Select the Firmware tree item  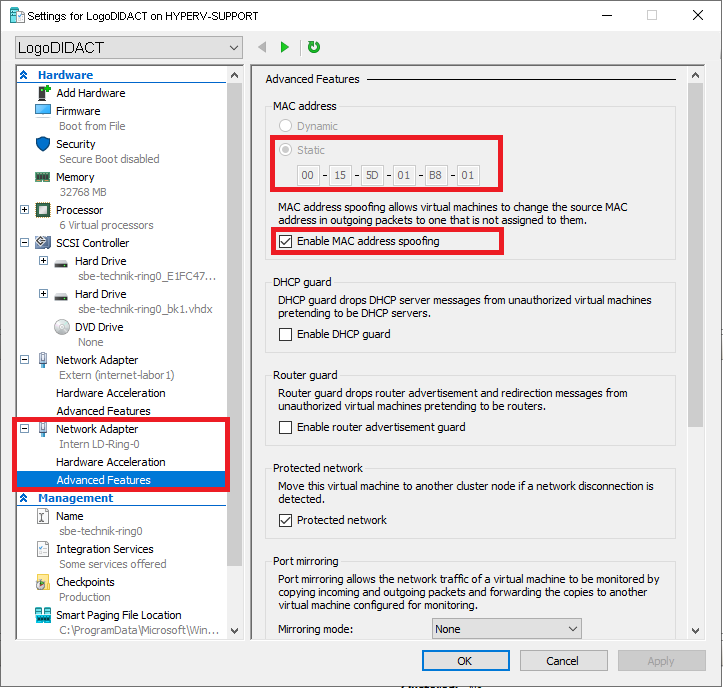[x=78, y=111]
